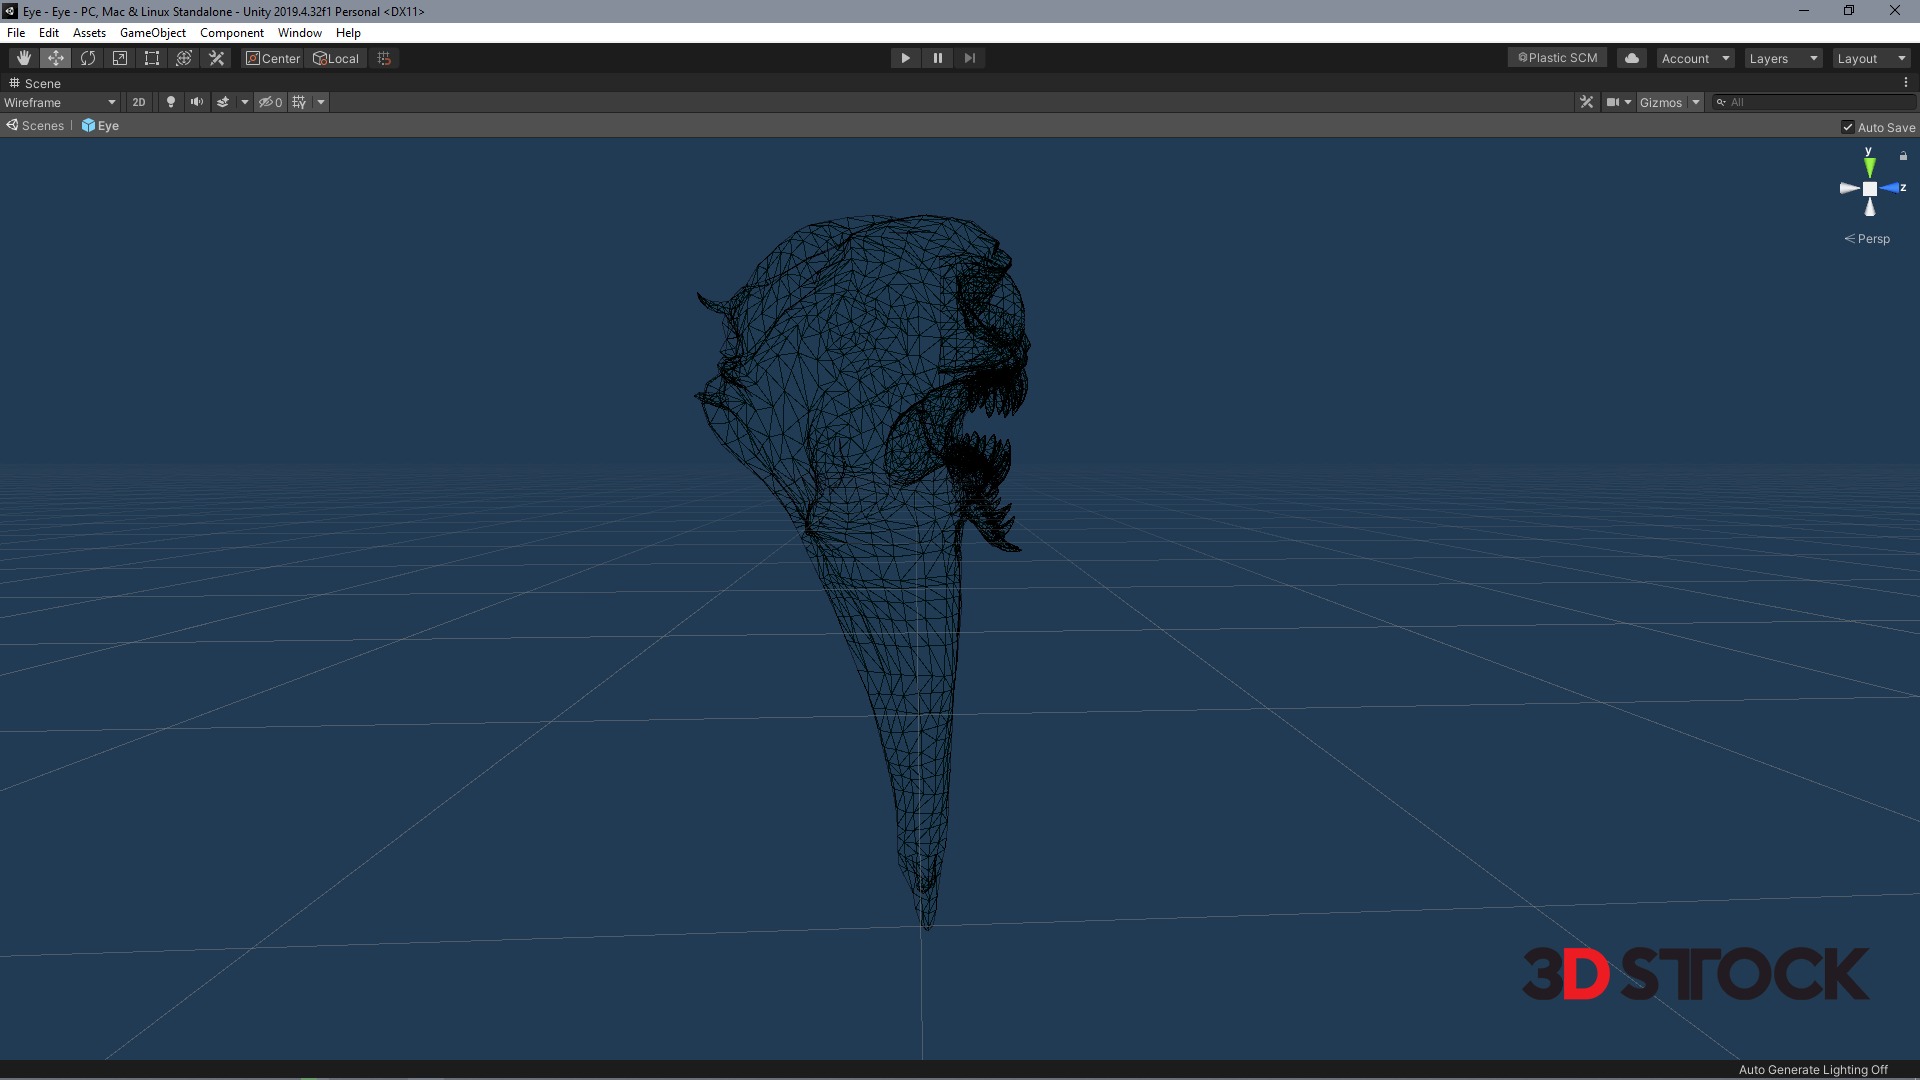Viewport: 1920px width, 1080px height.
Task: Uncheck the Auto Save checkbox
Action: tap(1848, 127)
